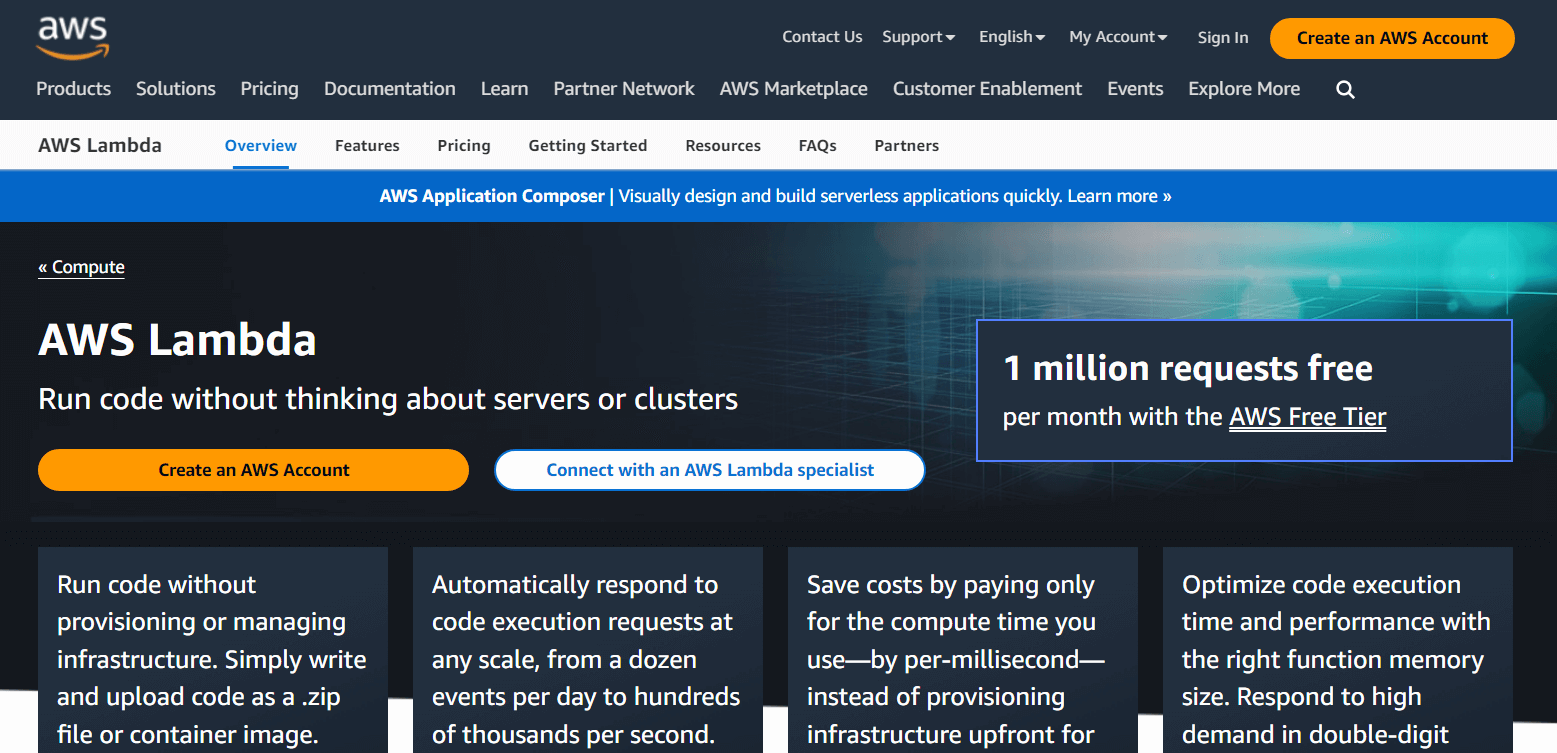Image resolution: width=1557 pixels, height=753 pixels.
Task: Select the FAQs tab
Action: [817, 145]
